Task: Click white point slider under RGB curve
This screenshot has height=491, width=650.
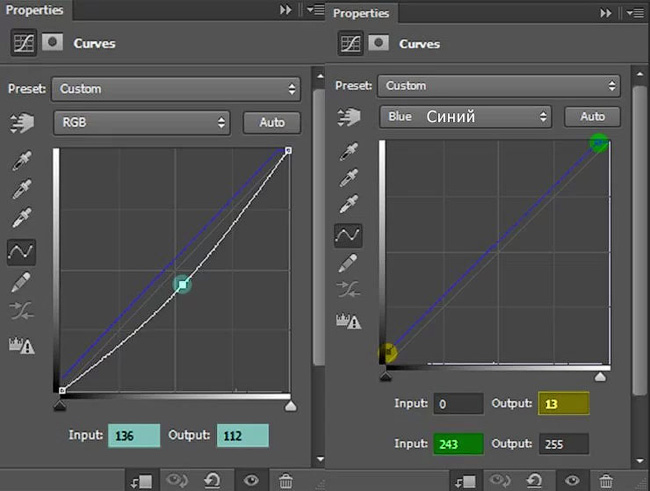Action: [291, 406]
